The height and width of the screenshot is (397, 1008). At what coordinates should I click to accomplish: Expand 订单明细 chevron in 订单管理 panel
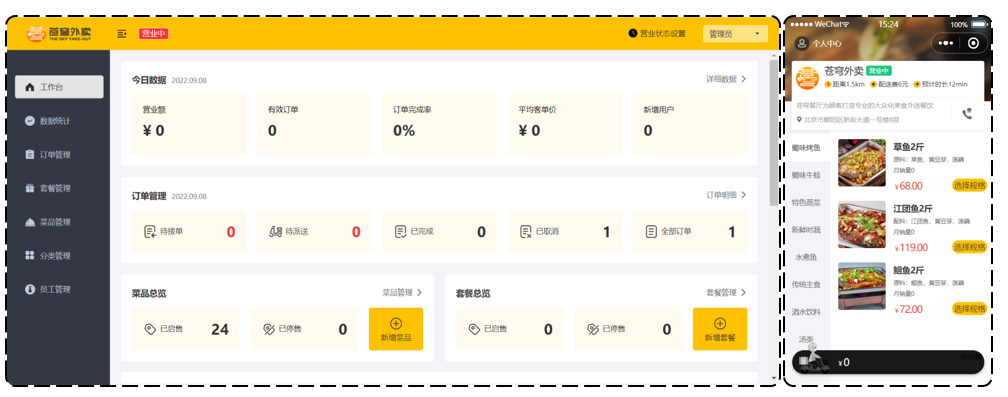point(744,195)
